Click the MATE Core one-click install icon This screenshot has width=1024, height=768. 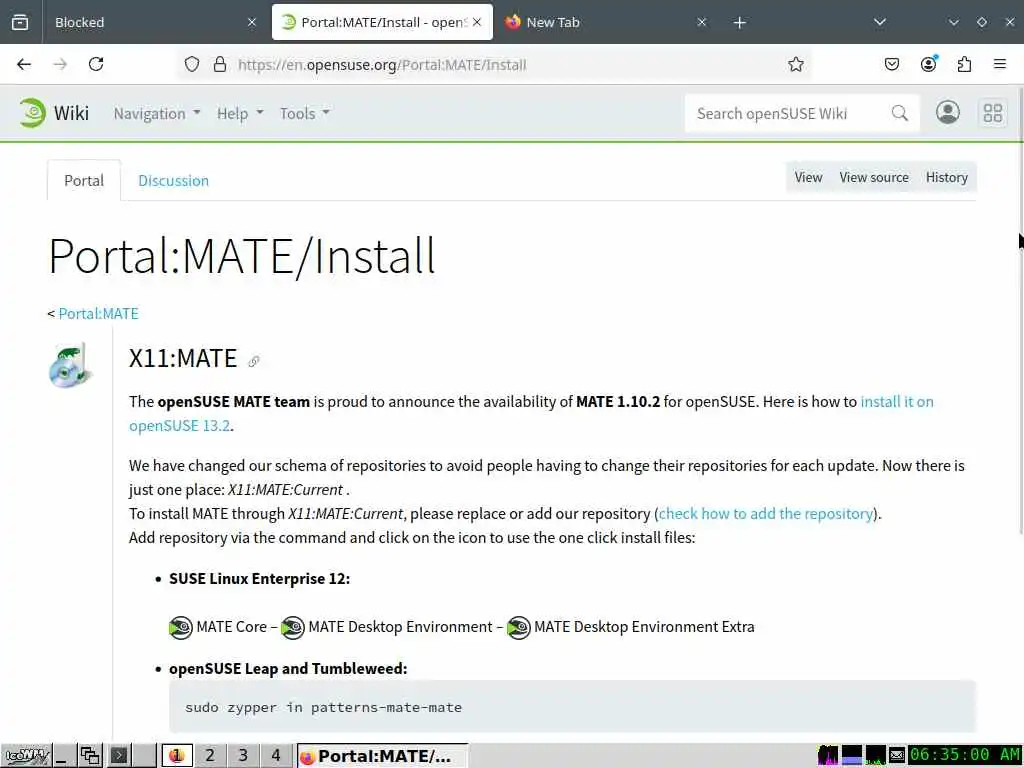pos(181,628)
